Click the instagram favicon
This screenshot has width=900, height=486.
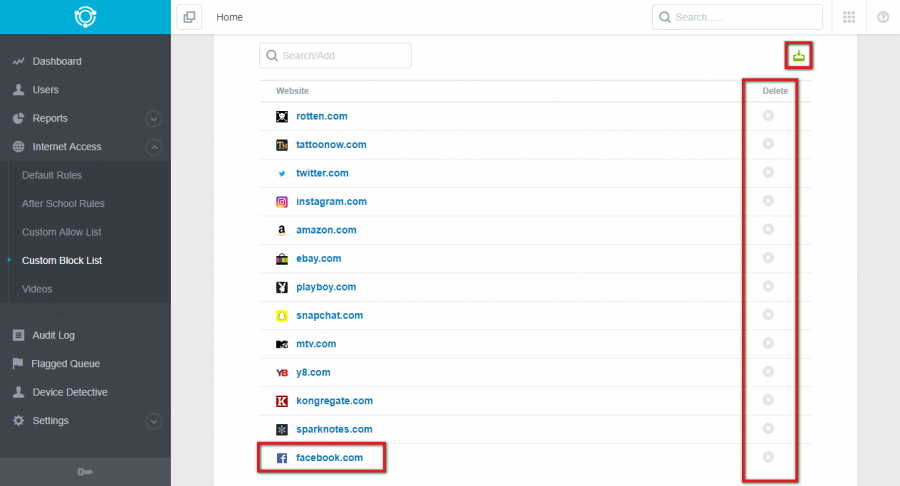pos(282,202)
